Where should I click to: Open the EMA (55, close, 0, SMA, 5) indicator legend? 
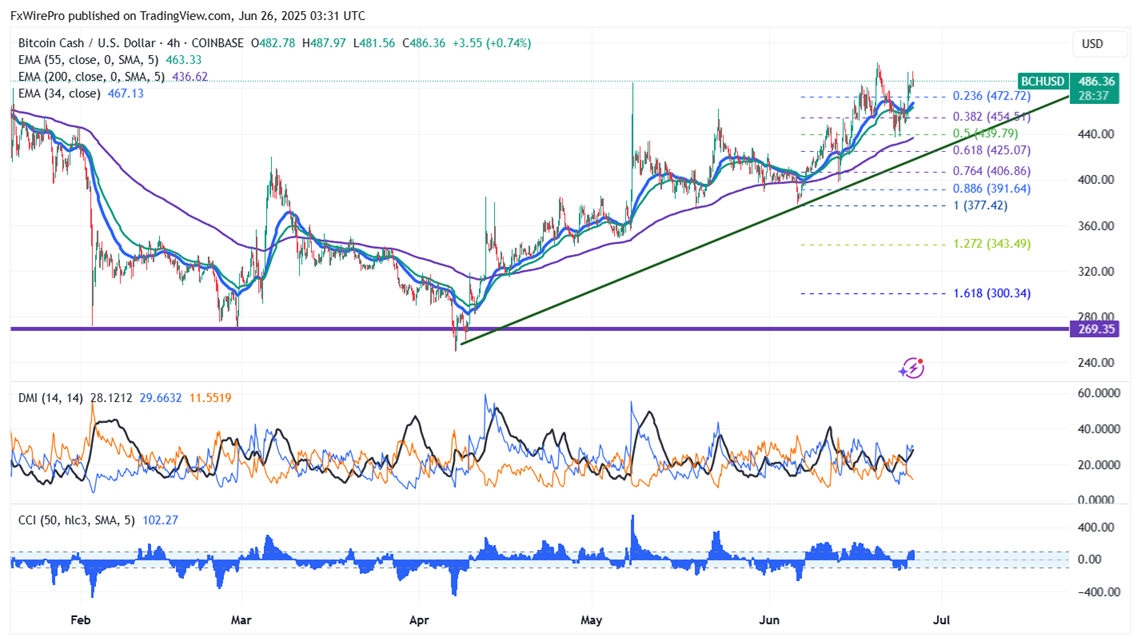tap(91, 60)
